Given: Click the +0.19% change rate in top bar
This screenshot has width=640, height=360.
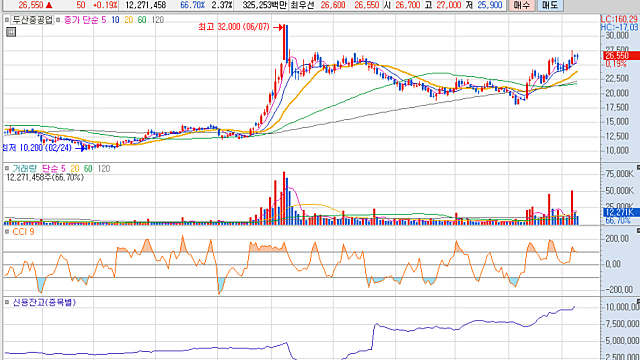Looking at the screenshot, I should point(105,5).
